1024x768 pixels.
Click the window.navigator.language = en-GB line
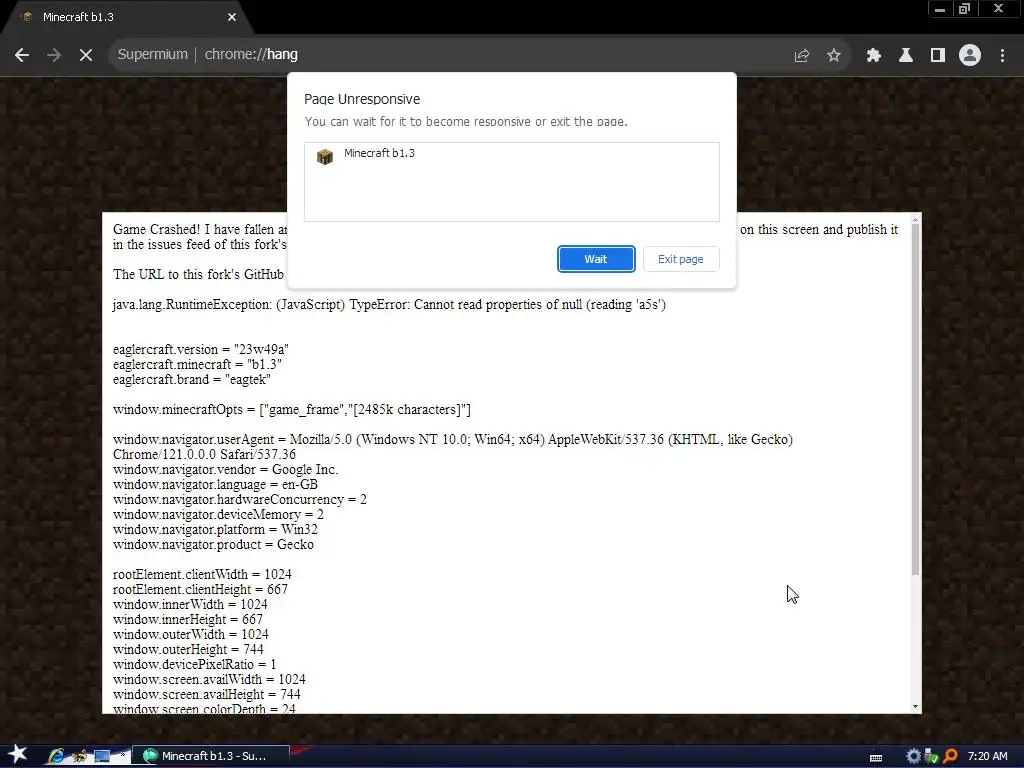[x=215, y=485]
